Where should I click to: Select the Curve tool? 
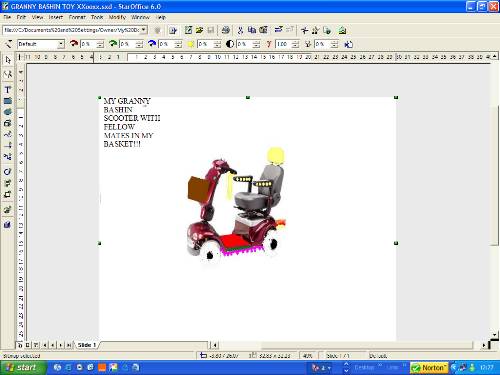click(8, 134)
